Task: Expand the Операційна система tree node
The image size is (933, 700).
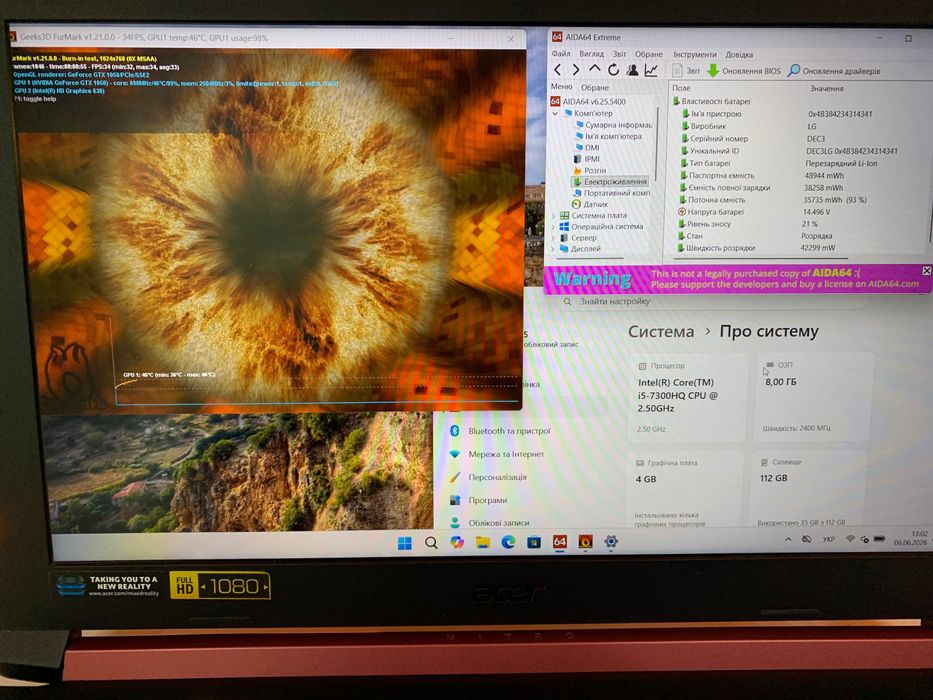Action: coord(553,227)
